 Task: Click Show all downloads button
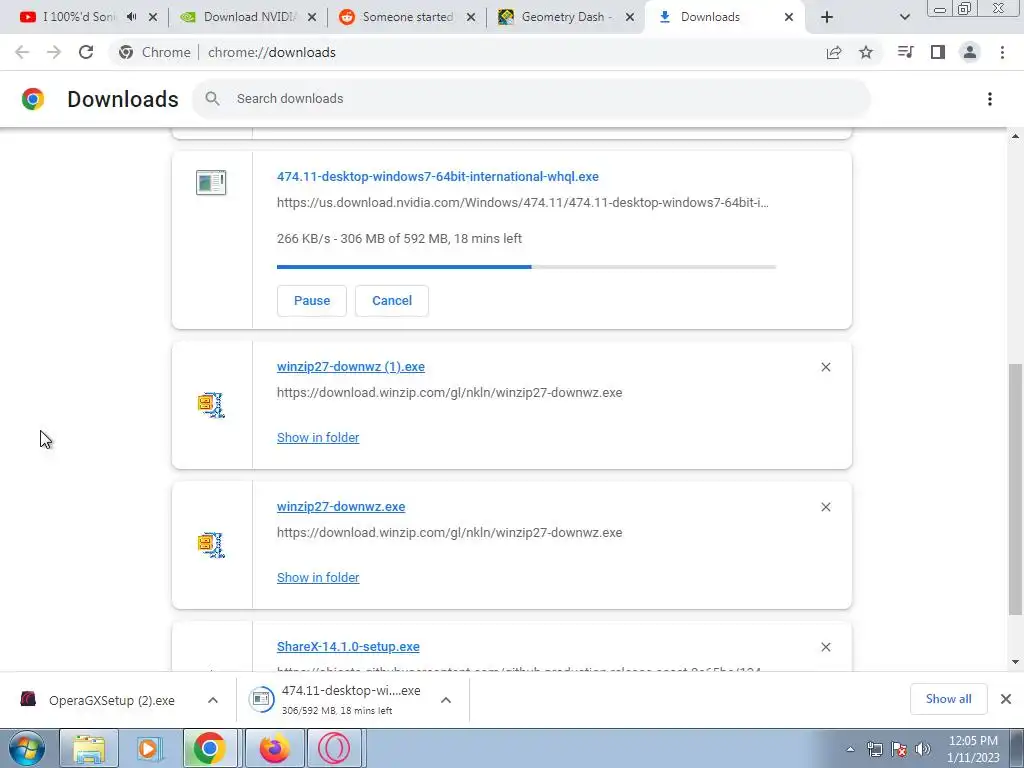click(x=948, y=699)
